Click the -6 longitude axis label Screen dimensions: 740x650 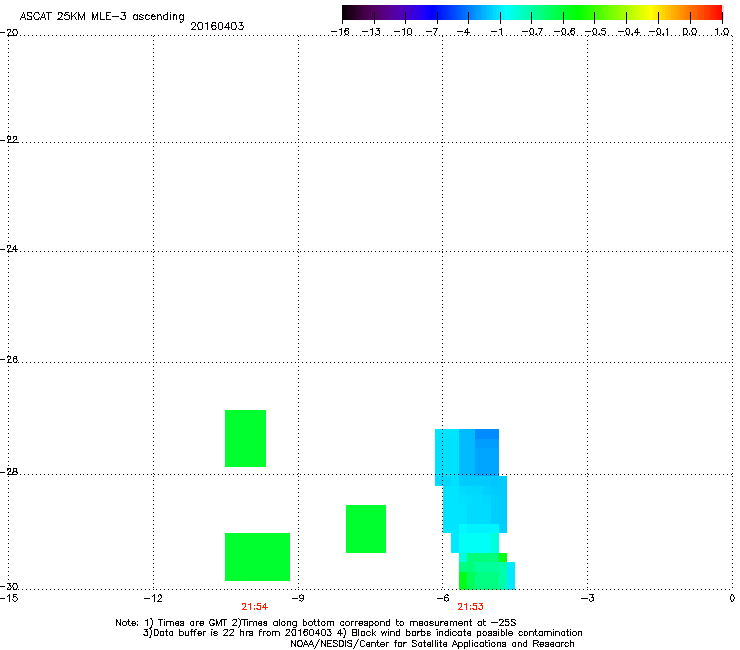442,599
